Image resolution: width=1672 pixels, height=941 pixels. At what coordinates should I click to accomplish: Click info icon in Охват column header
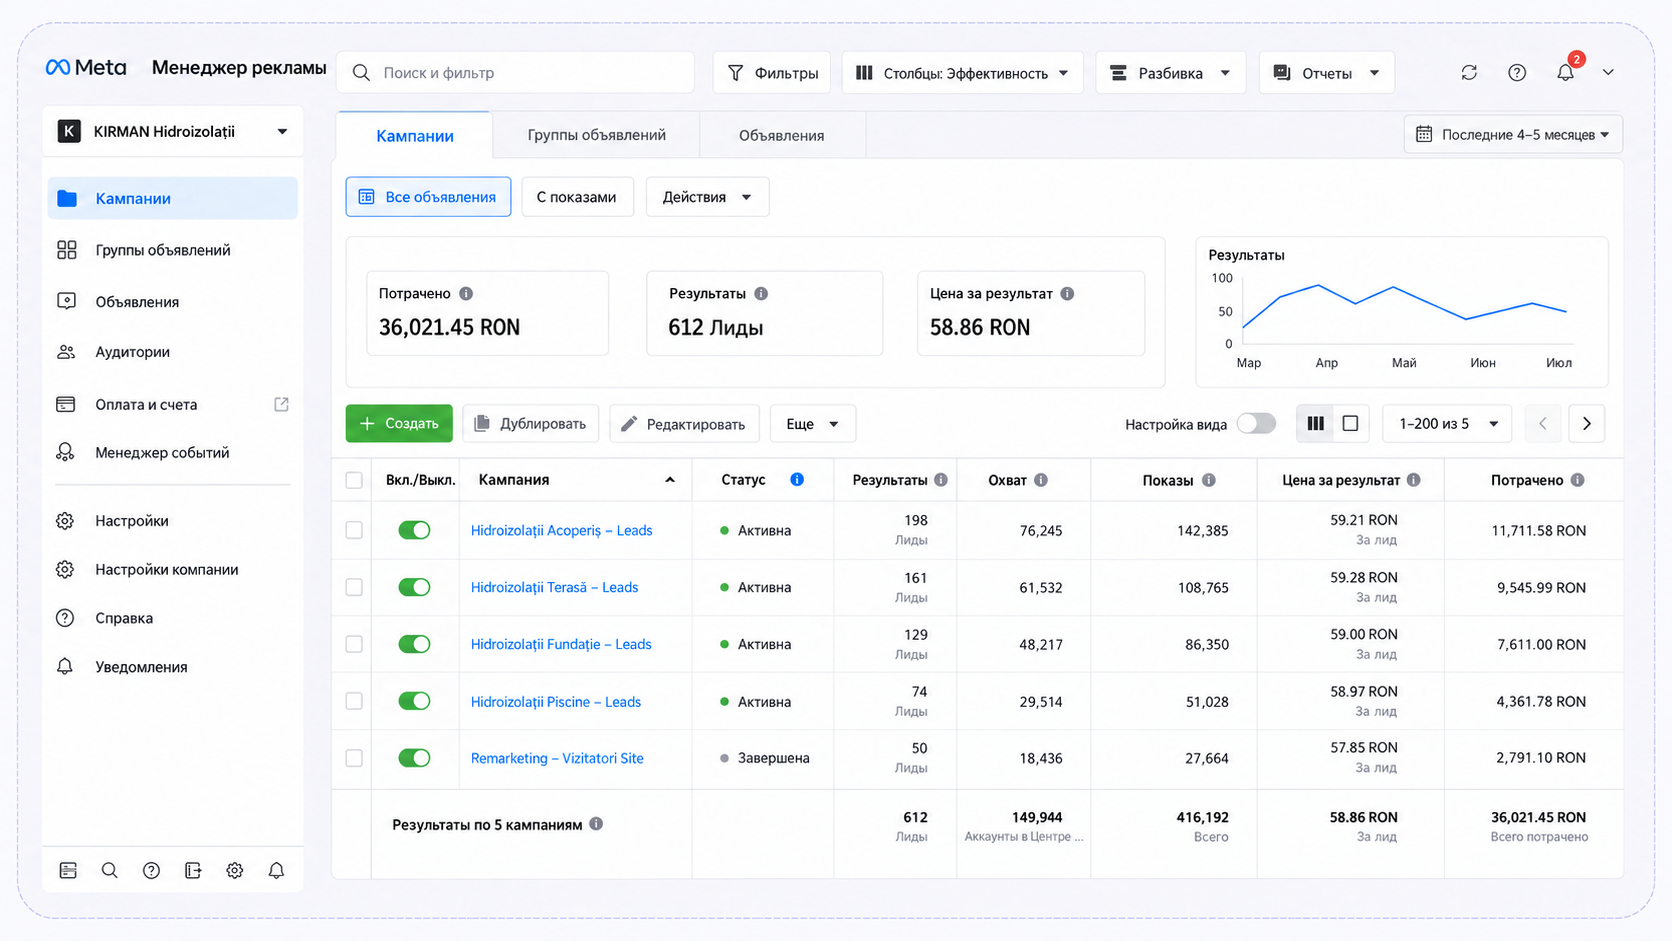click(x=1041, y=480)
